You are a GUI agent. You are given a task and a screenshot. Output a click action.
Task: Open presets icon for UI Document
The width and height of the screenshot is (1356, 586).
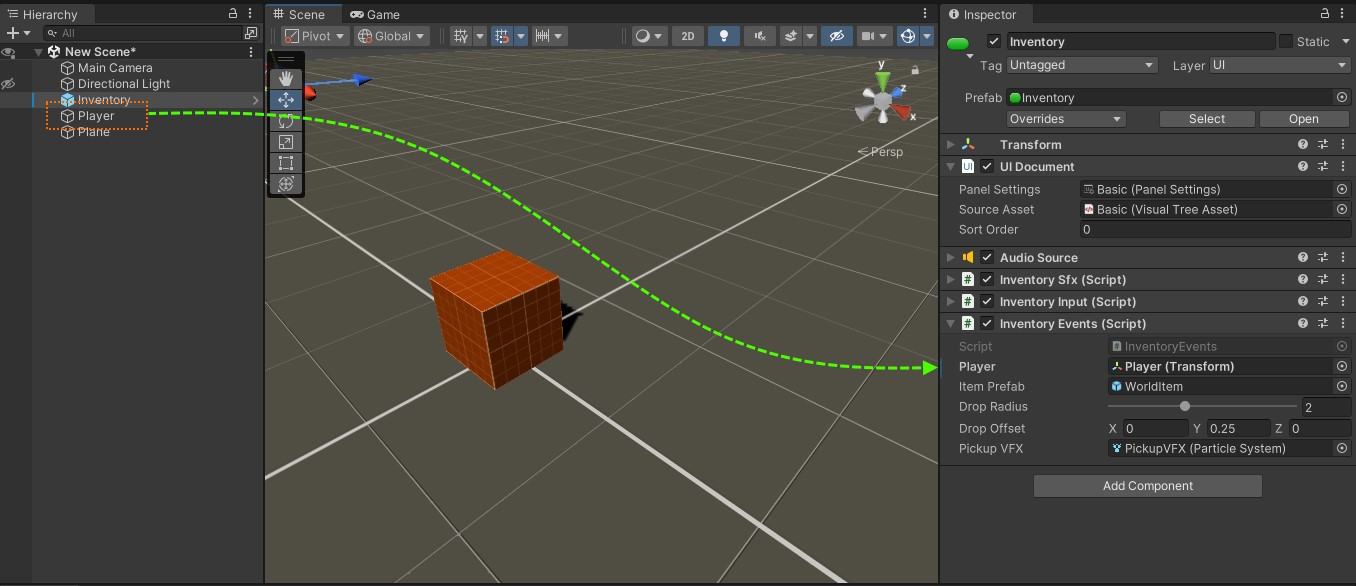(x=1323, y=167)
